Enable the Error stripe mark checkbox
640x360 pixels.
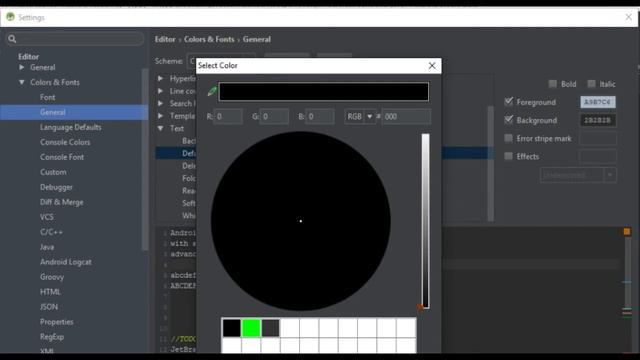pyautogui.click(x=509, y=138)
